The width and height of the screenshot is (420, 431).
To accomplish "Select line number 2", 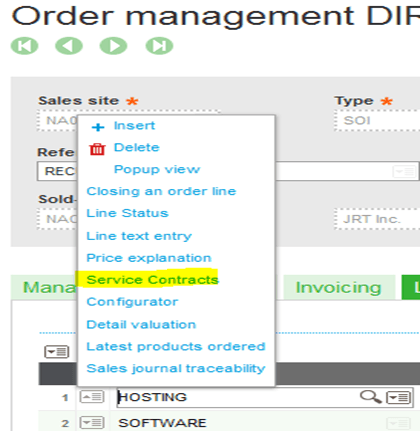I will pos(65,423).
